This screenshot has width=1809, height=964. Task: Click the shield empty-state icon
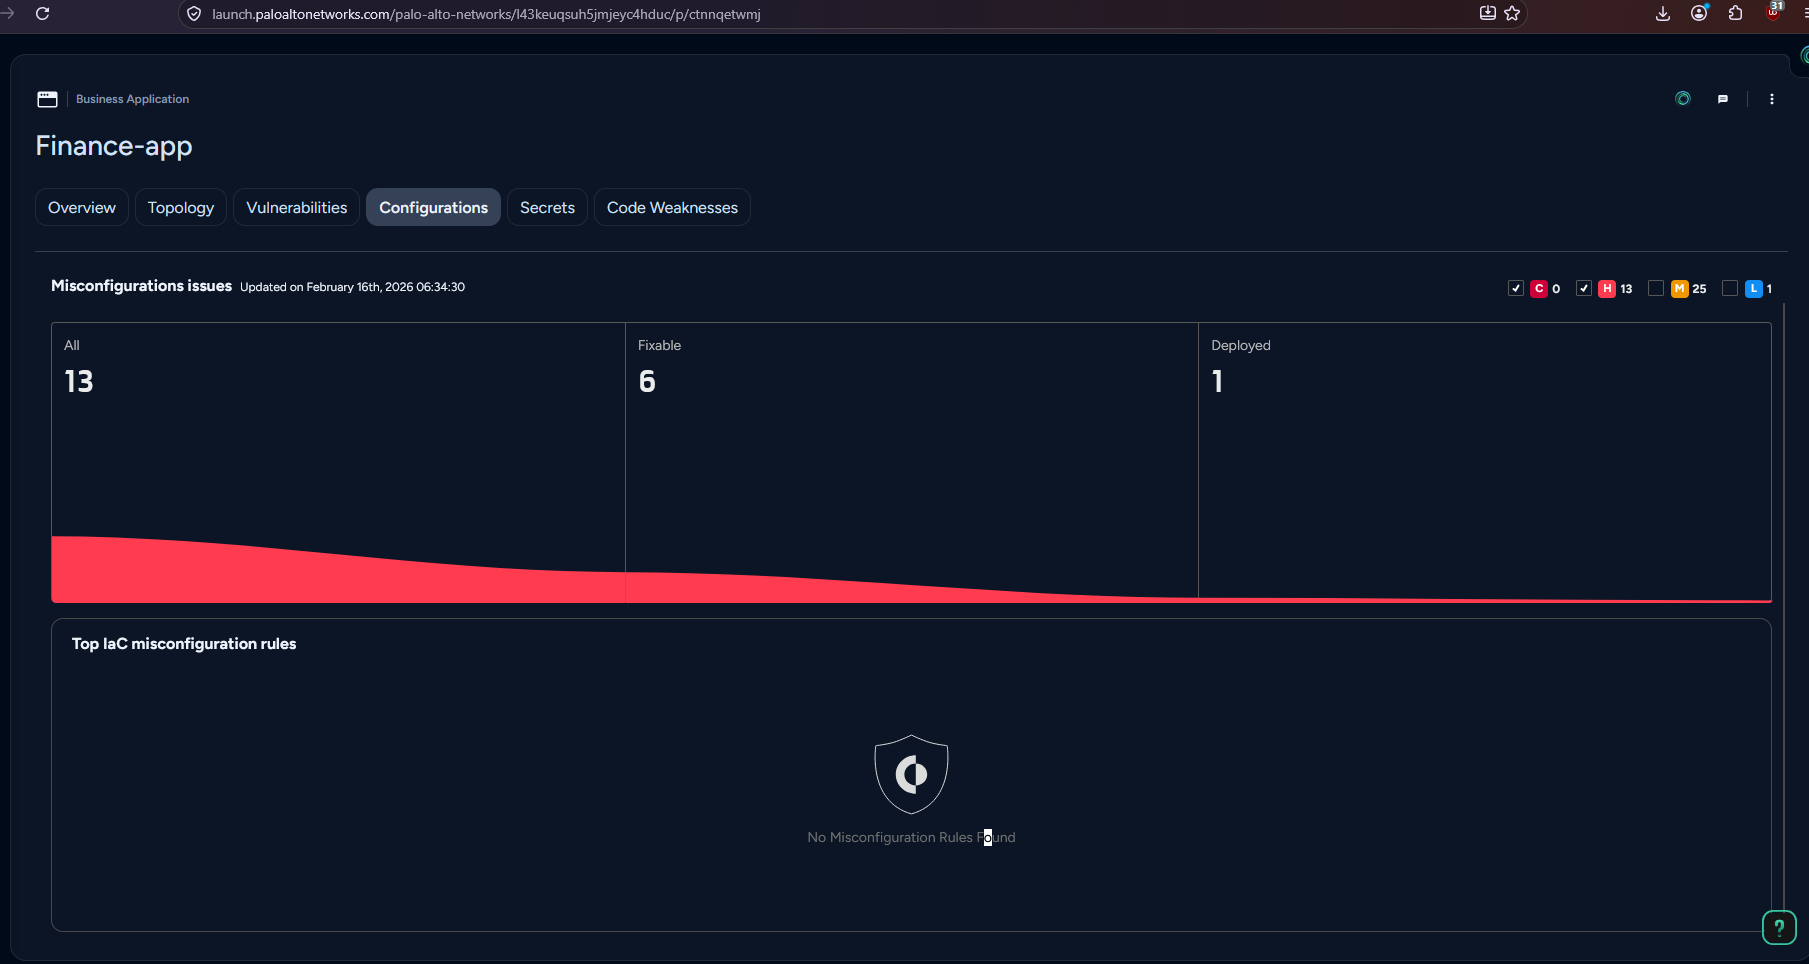(x=911, y=774)
